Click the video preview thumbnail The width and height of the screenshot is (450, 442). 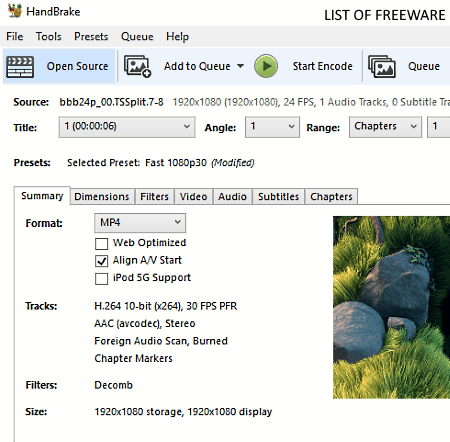coord(391,307)
